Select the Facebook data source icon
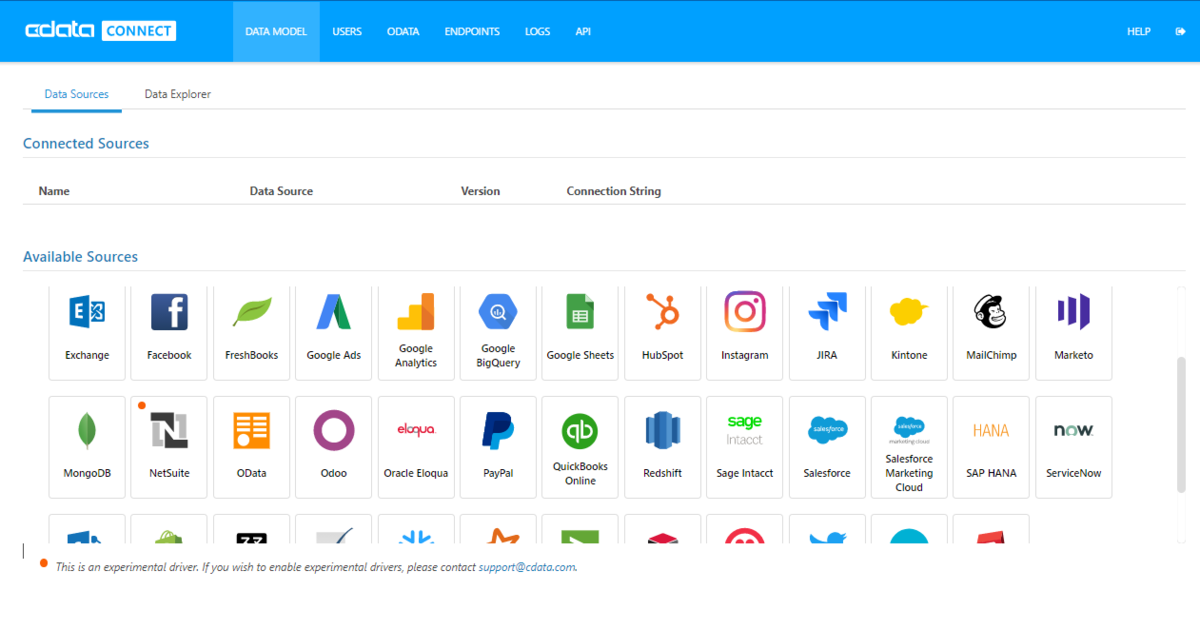This screenshot has height=630, width=1200. (169, 312)
